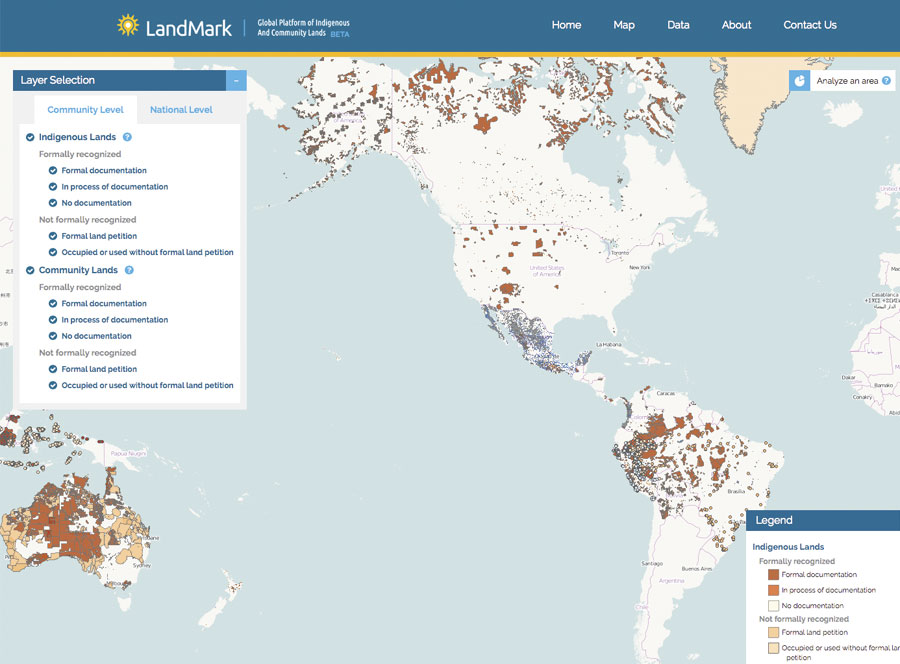
Task: Open the Contact Us menu item
Action: click(x=810, y=25)
